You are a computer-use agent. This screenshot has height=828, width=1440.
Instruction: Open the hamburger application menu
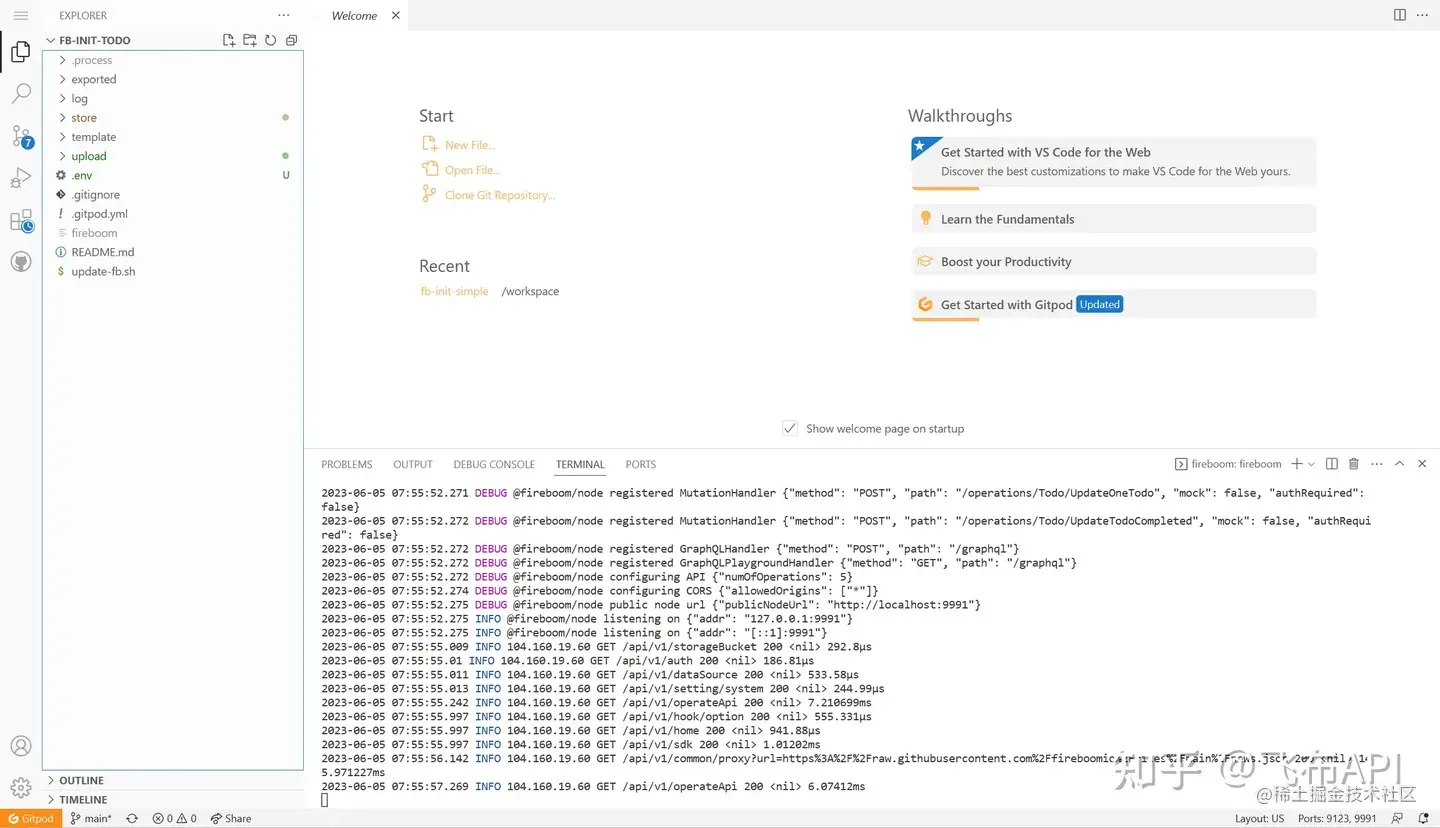(x=21, y=16)
